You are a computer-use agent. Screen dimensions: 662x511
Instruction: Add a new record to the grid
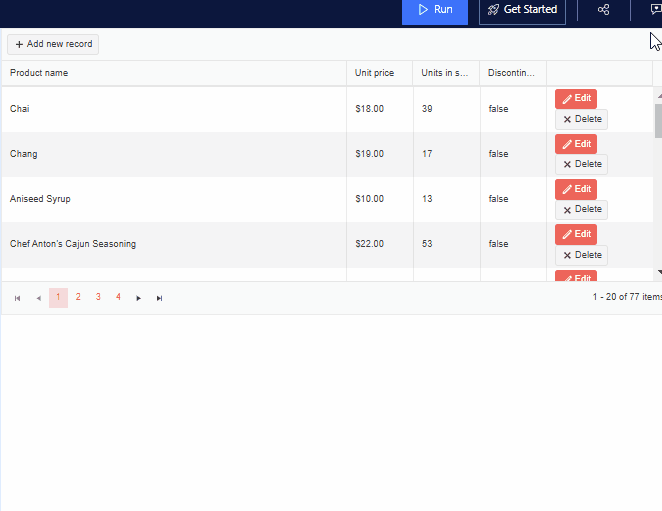click(53, 44)
